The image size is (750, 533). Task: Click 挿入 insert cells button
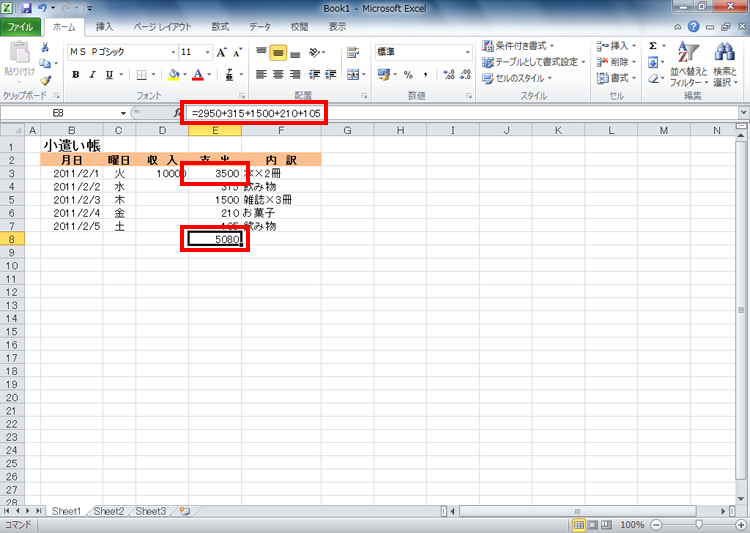616,46
